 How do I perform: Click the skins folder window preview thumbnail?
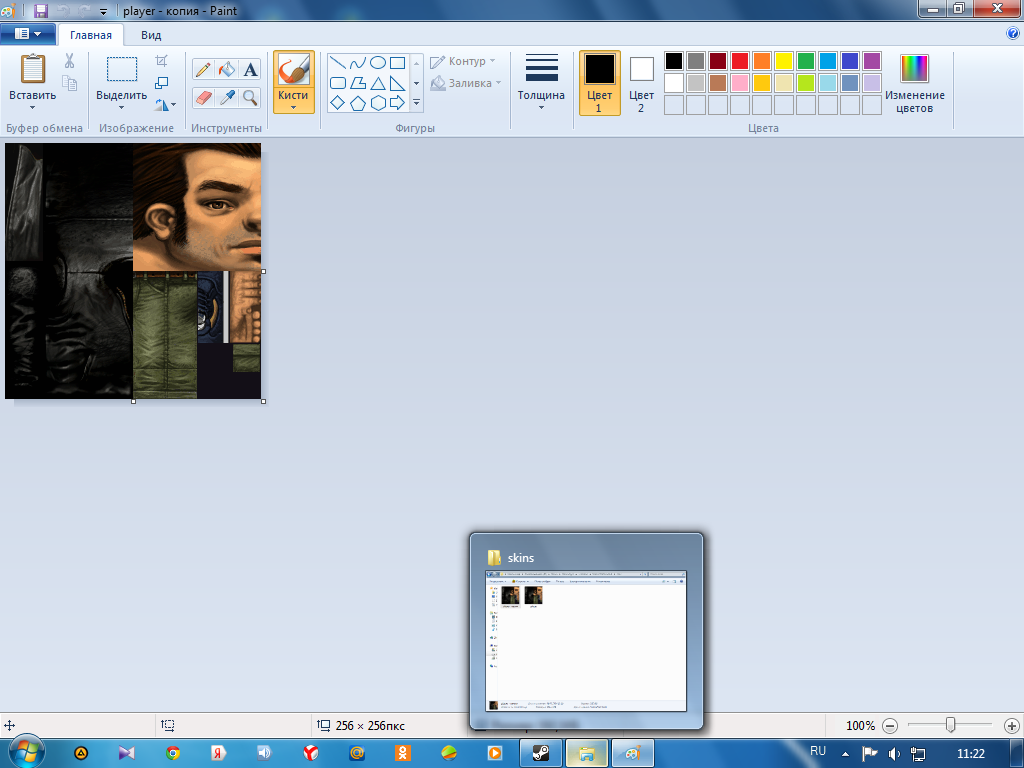point(586,641)
